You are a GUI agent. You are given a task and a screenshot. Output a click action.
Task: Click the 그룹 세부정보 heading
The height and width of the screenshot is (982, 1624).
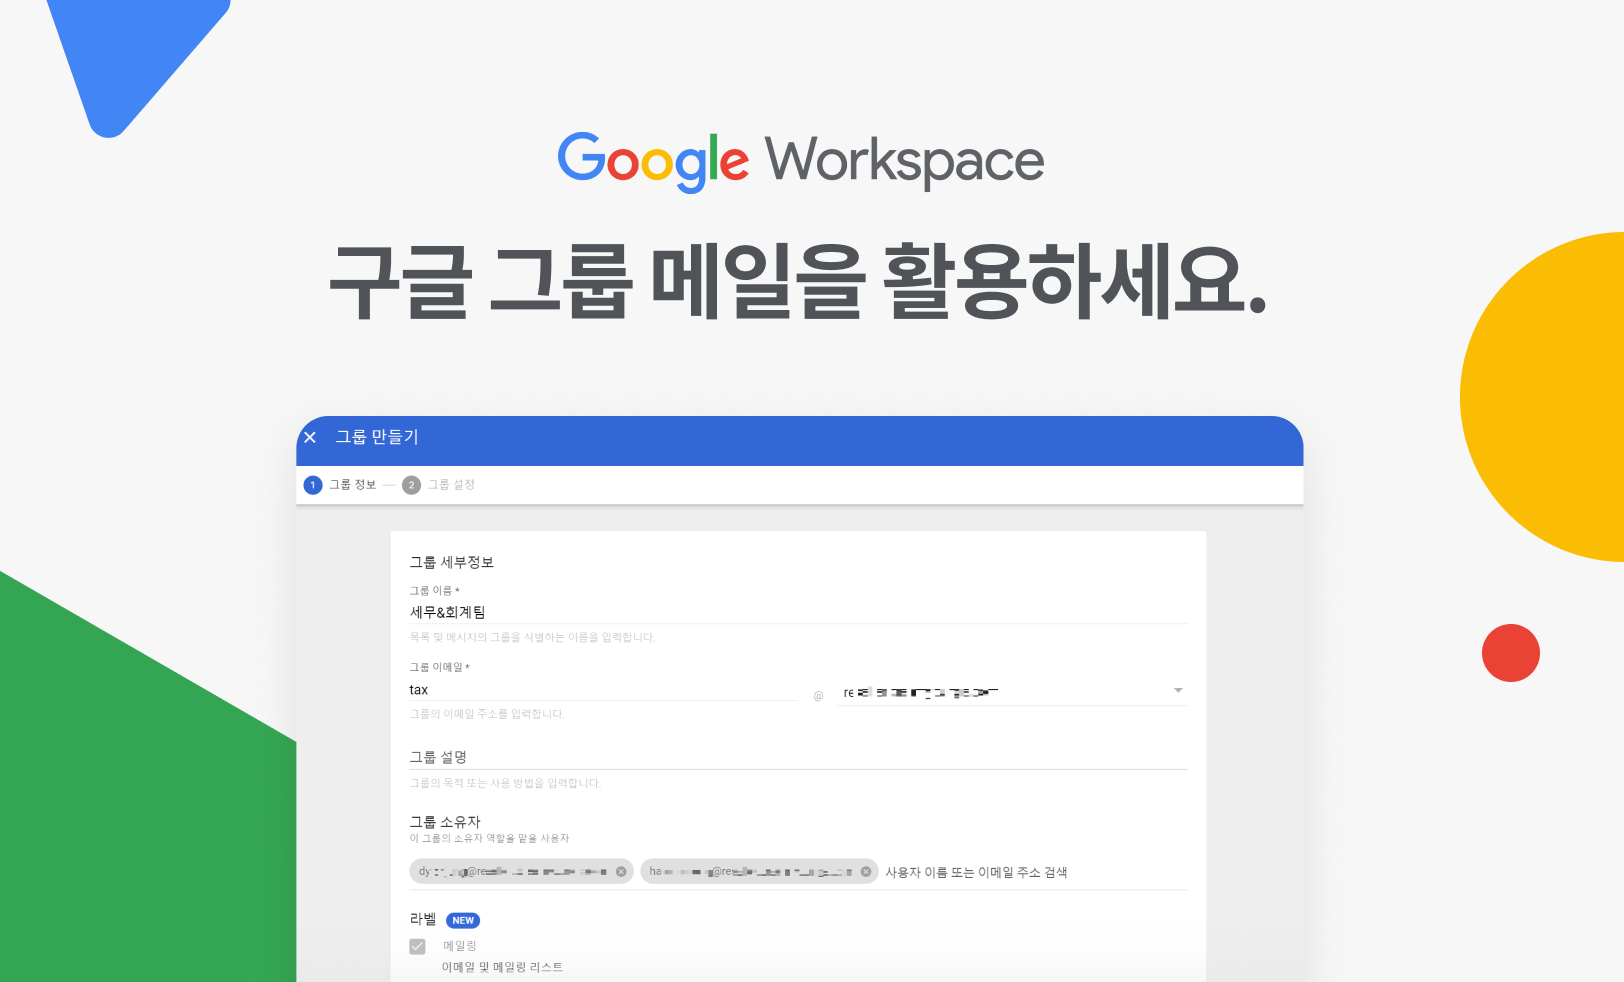452,562
